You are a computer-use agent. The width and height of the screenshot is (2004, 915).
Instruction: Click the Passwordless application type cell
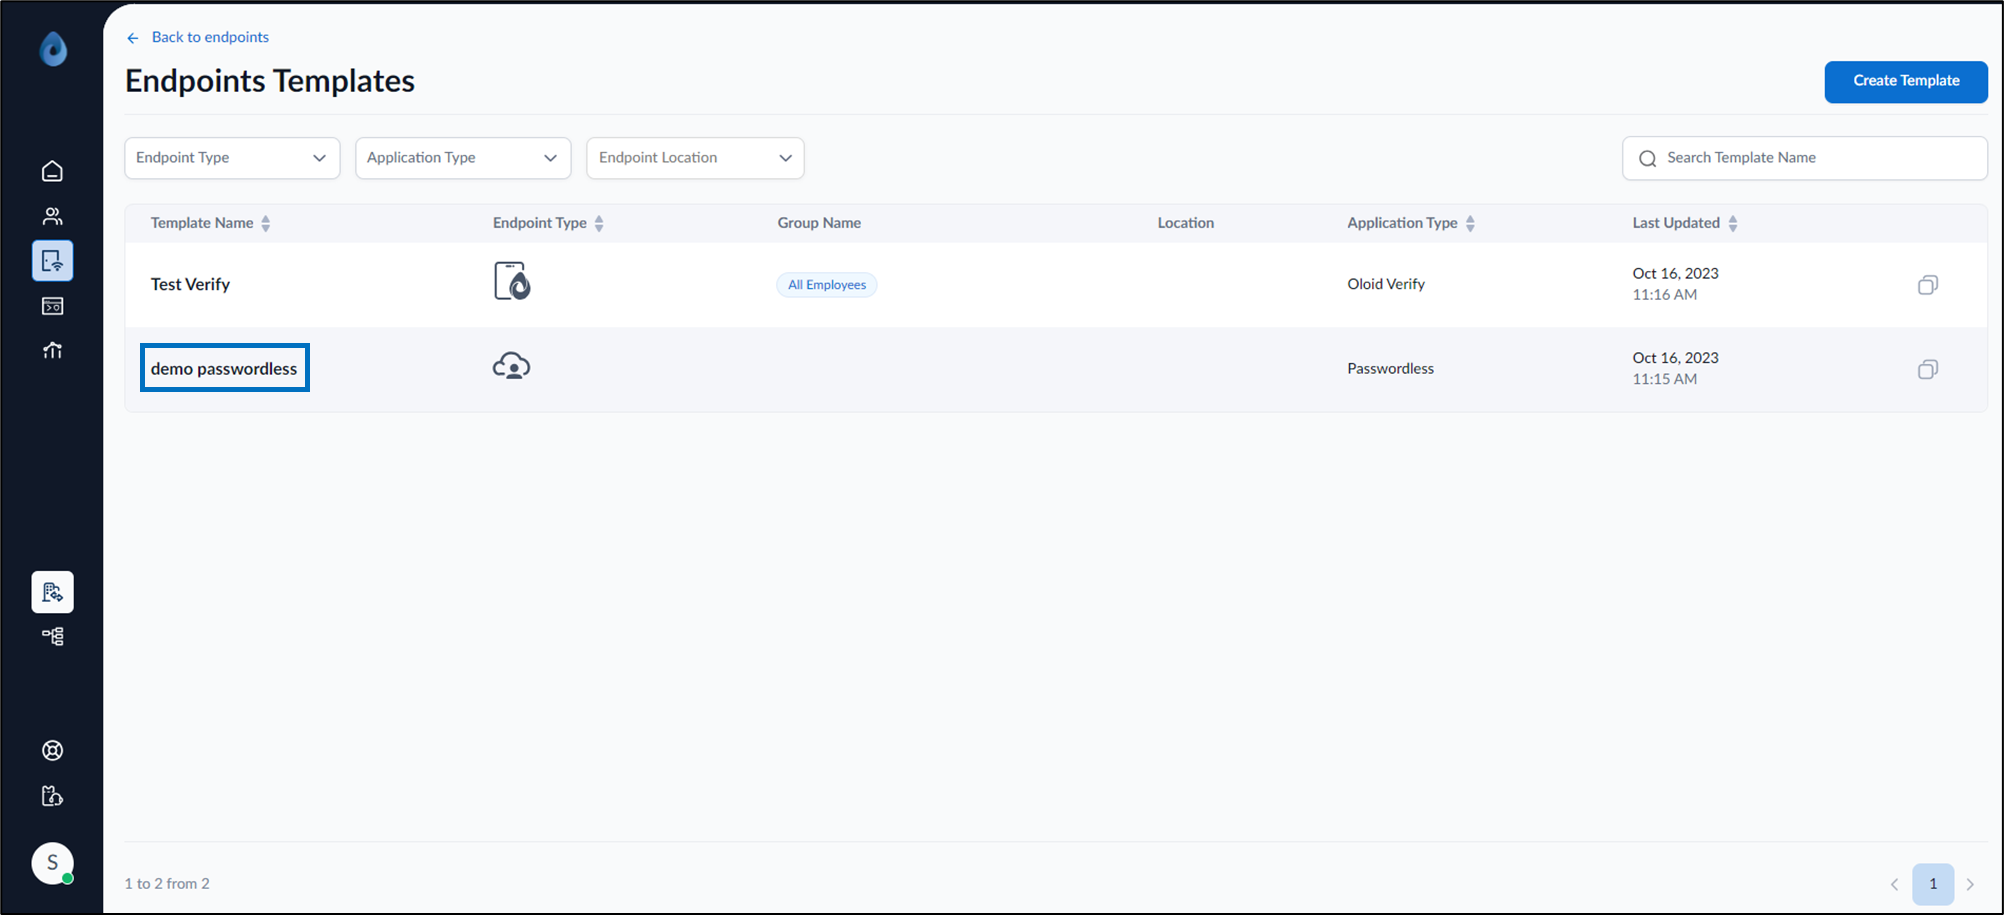[1390, 368]
